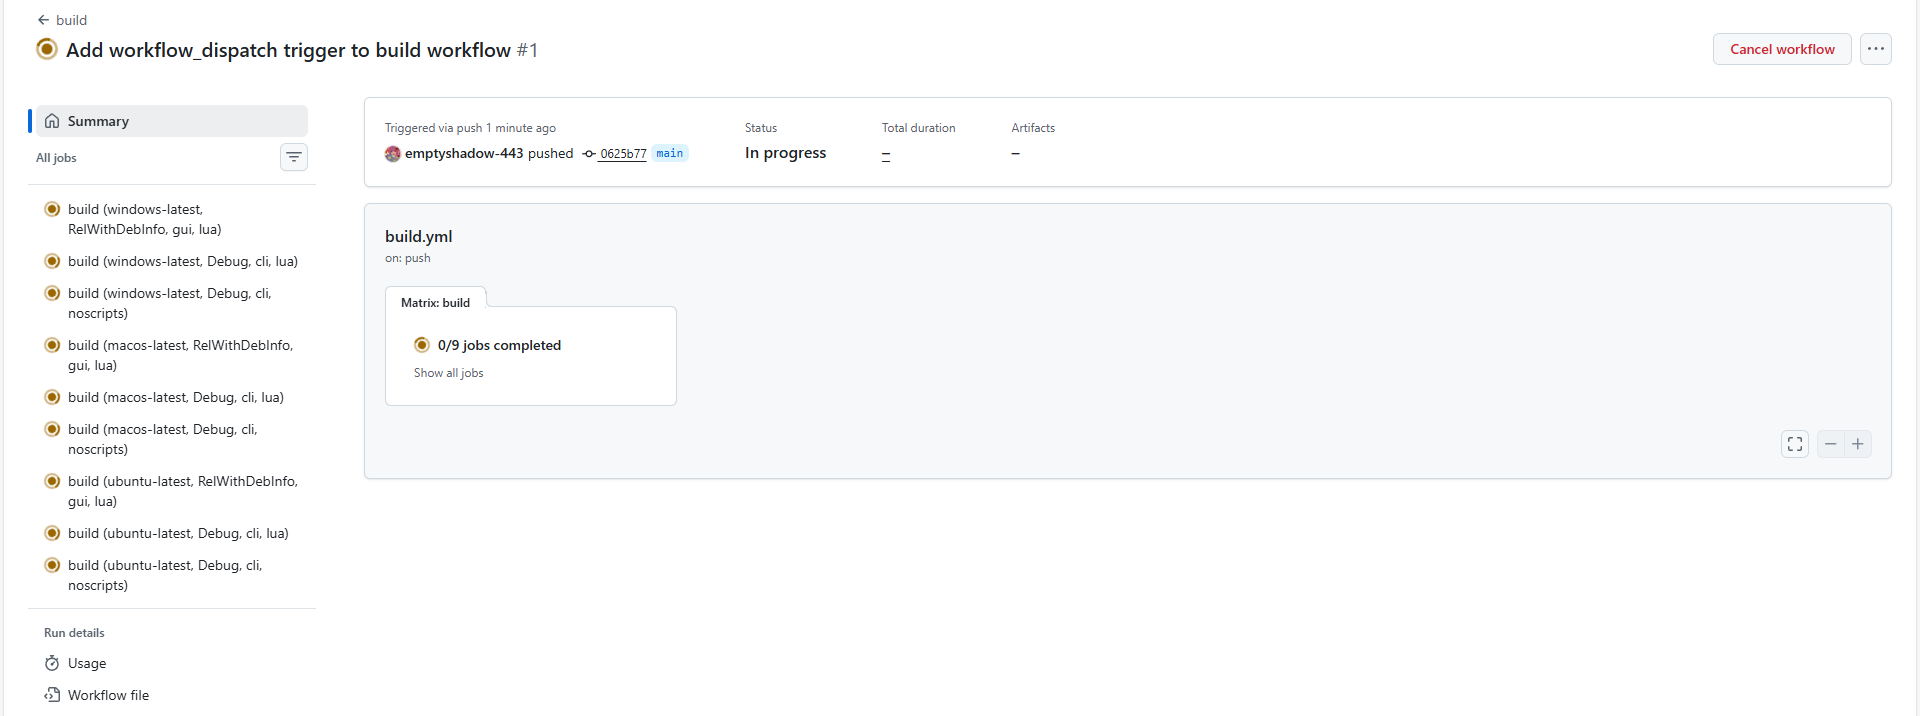Open windows-latest RelWithDebInfo gui lua job
The width and height of the screenshot is (1920, 716).
point(145,219)
